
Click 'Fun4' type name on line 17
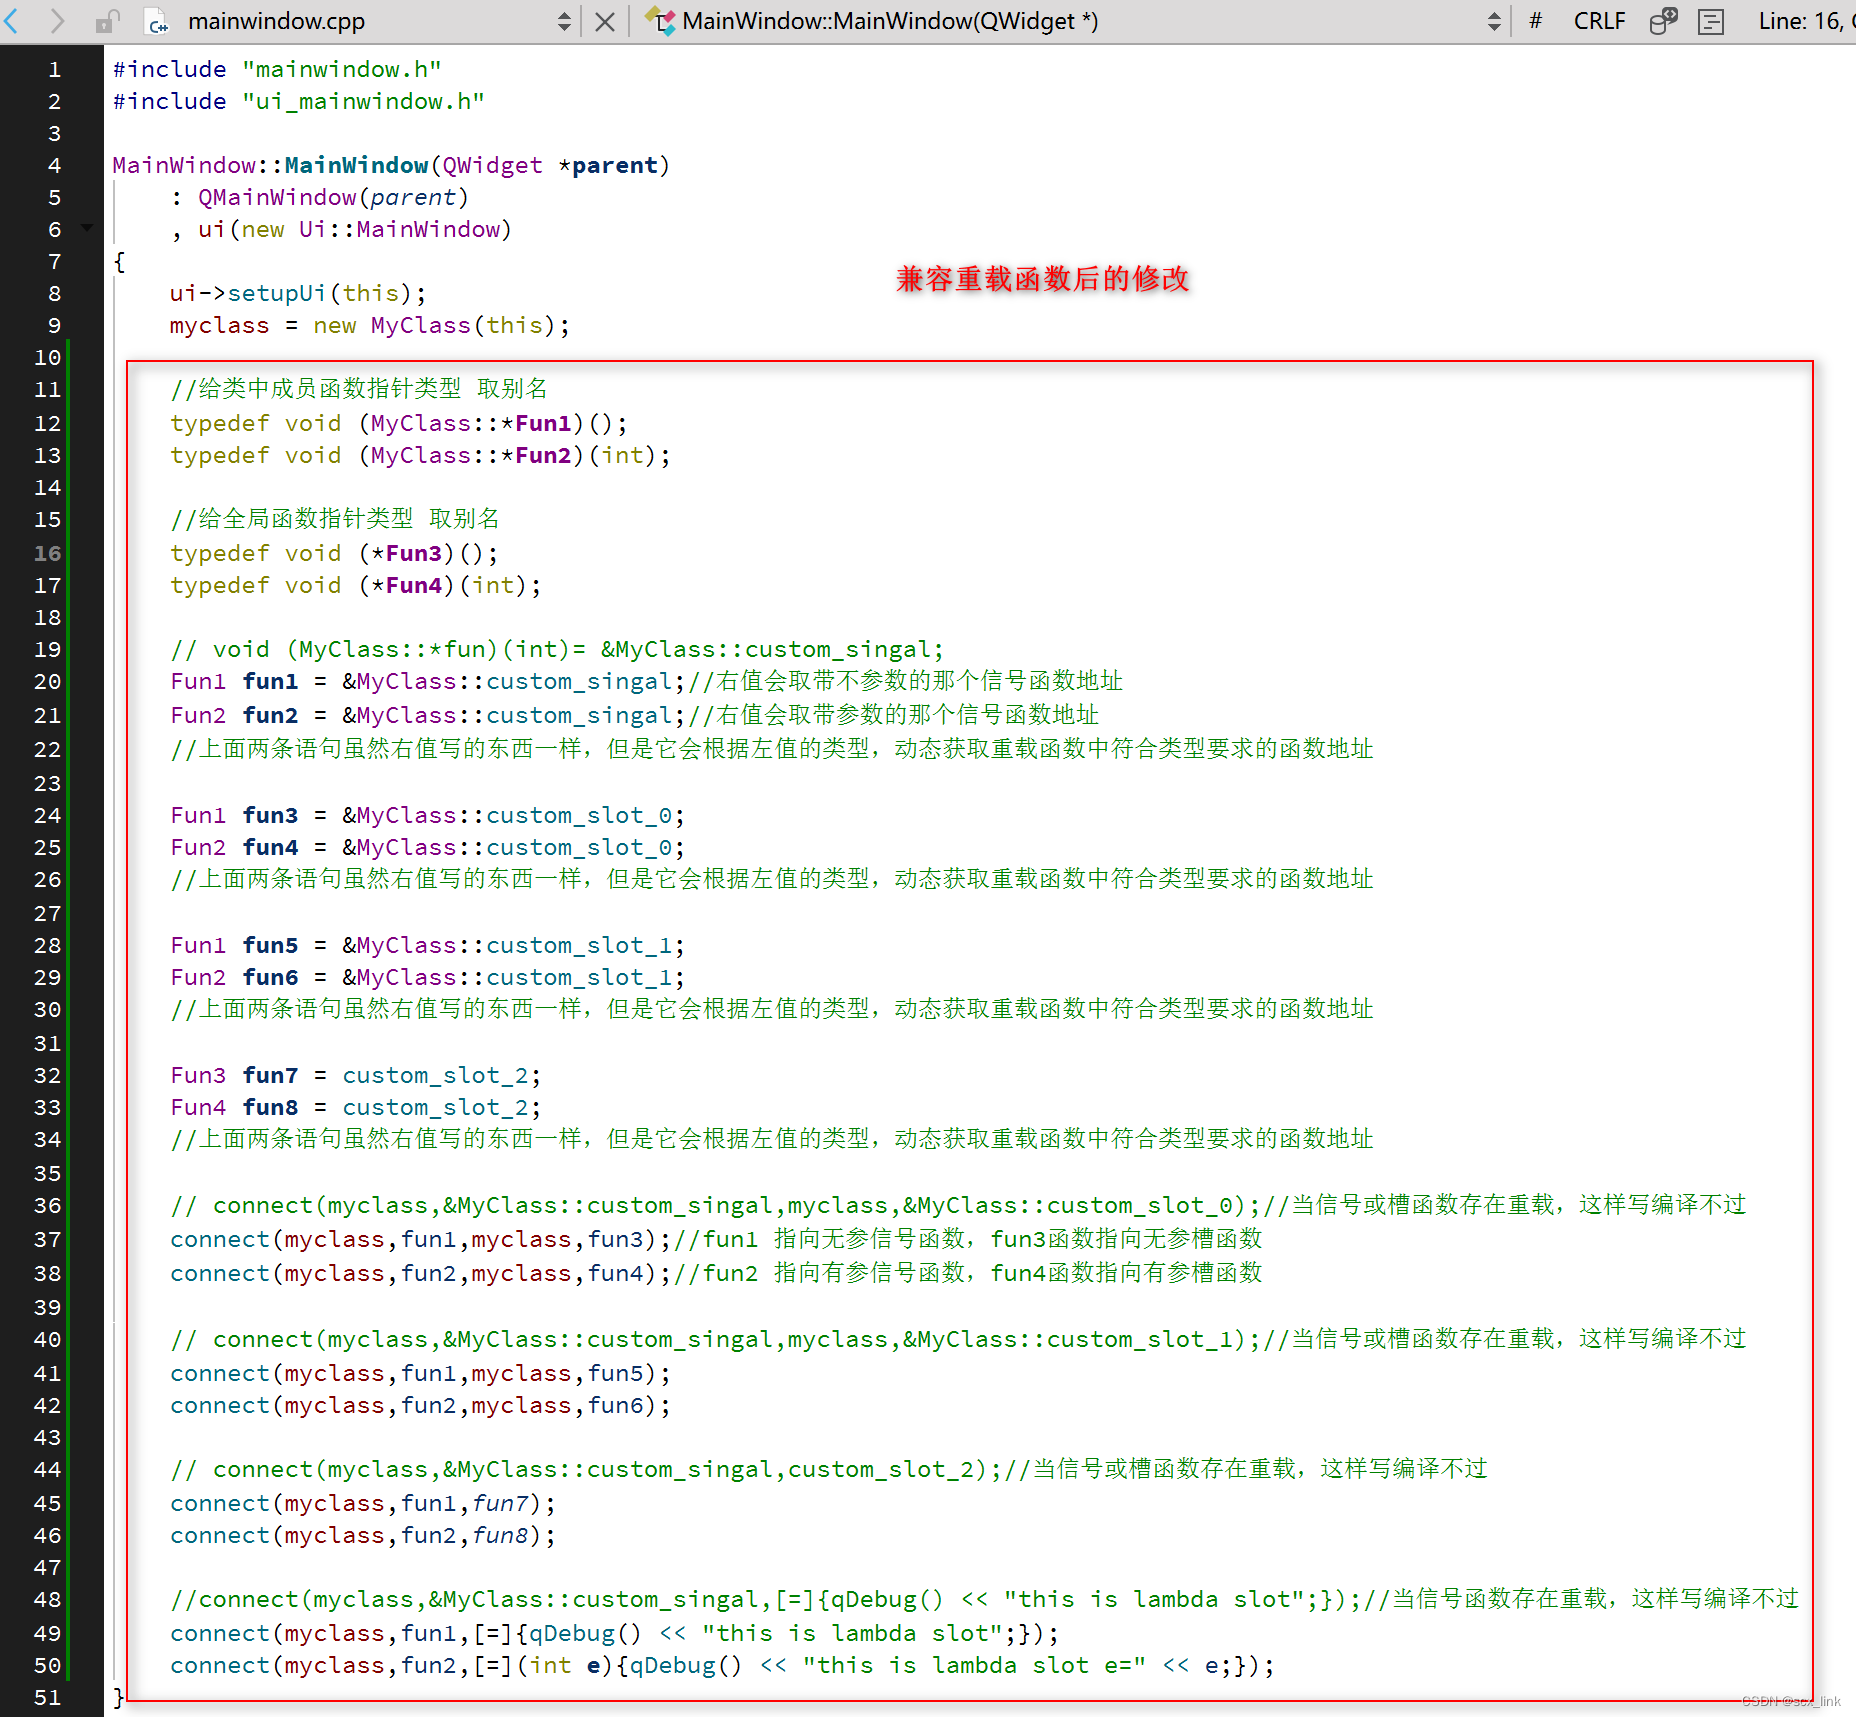click(414, 585)
